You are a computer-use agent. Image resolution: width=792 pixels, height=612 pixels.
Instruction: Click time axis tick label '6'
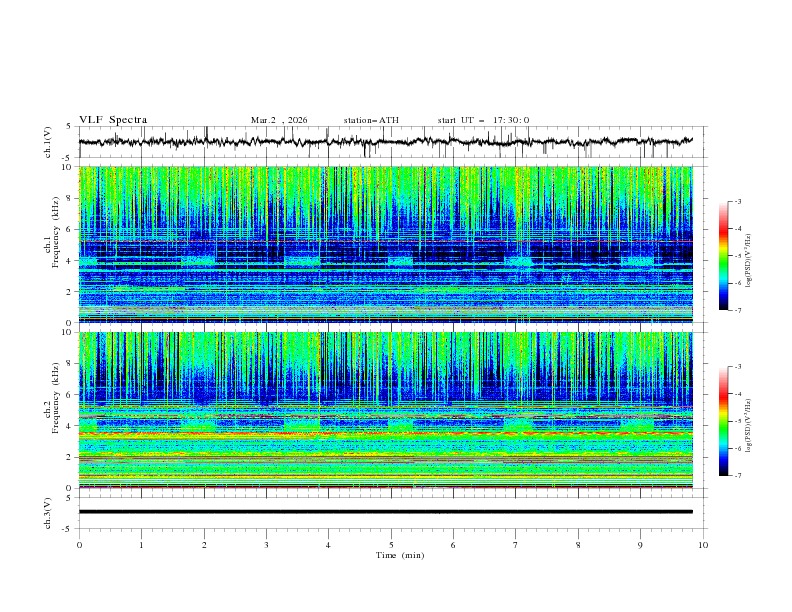(453, 545)
